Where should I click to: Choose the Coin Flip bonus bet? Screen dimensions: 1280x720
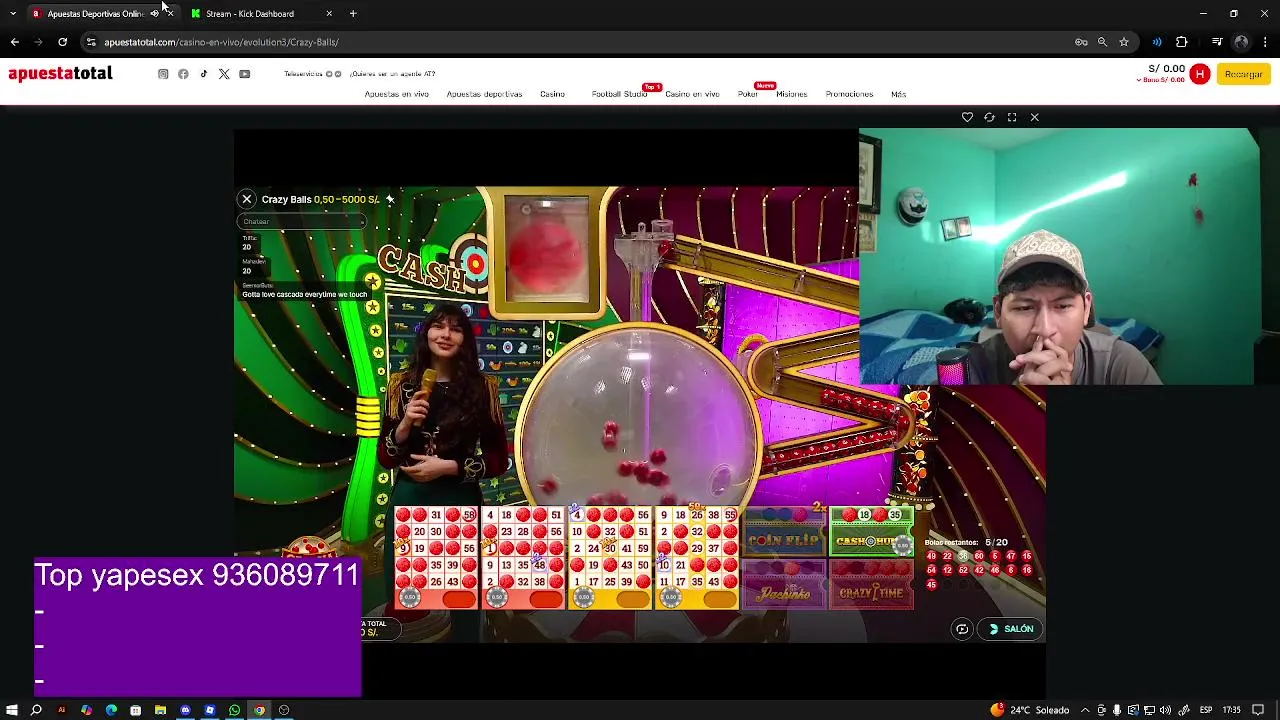(x=784, y=533)
